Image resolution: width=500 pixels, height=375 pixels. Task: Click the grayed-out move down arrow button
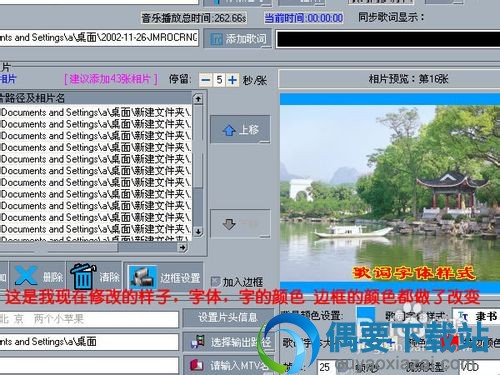pos(240,224)
